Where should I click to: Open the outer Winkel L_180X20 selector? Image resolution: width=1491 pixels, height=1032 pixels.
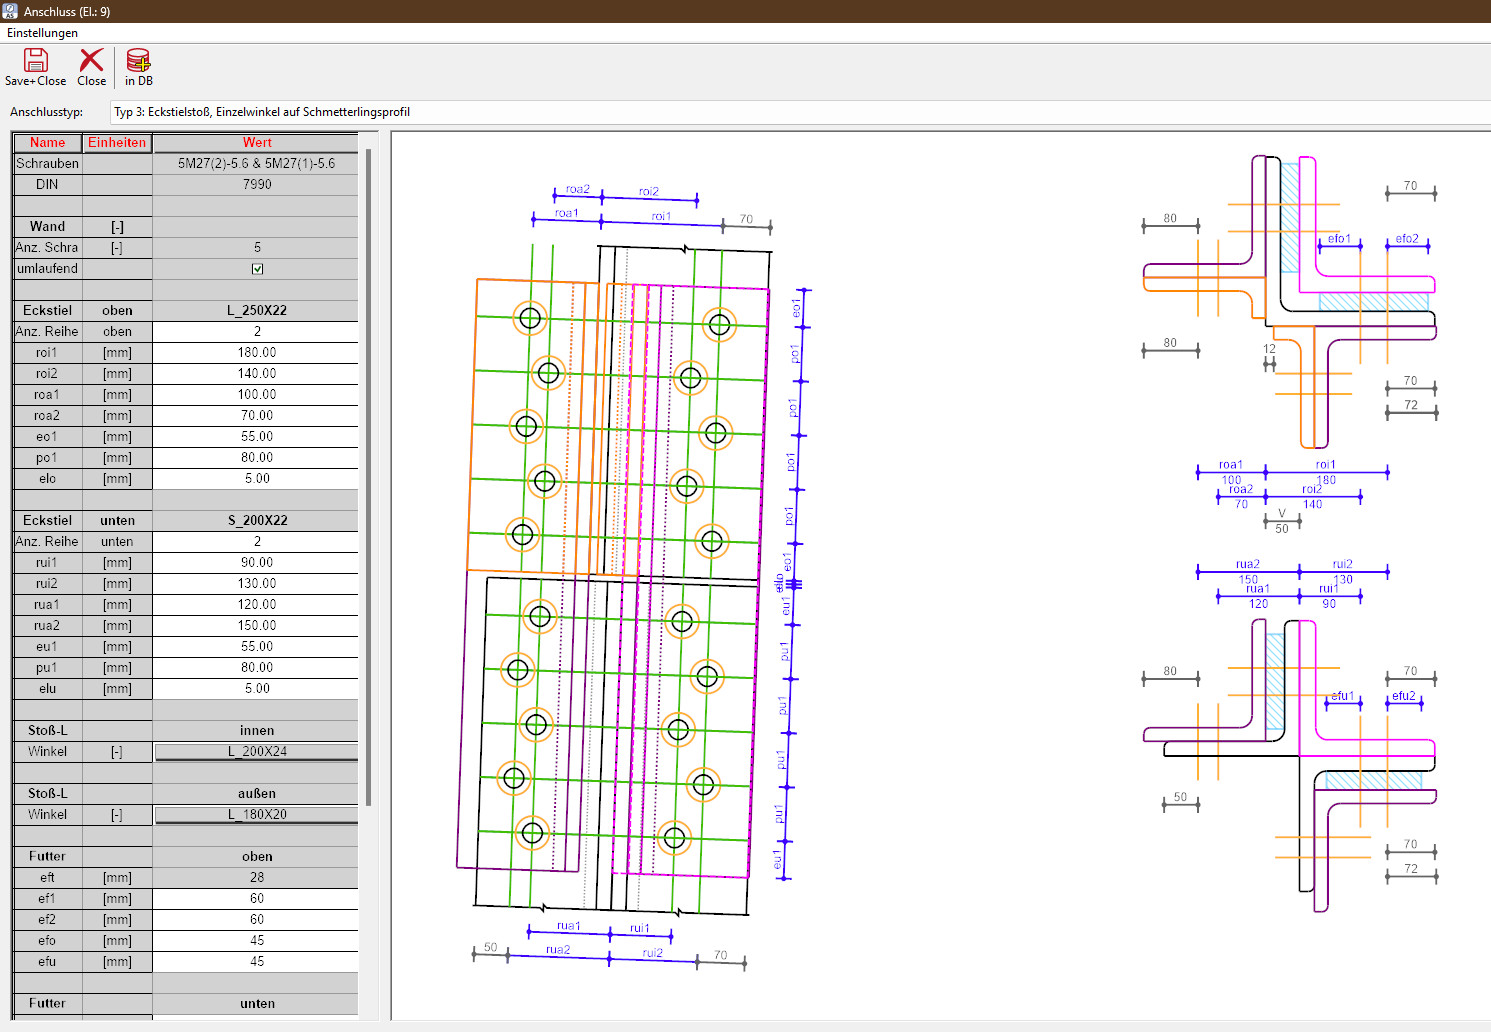(256, 815)
